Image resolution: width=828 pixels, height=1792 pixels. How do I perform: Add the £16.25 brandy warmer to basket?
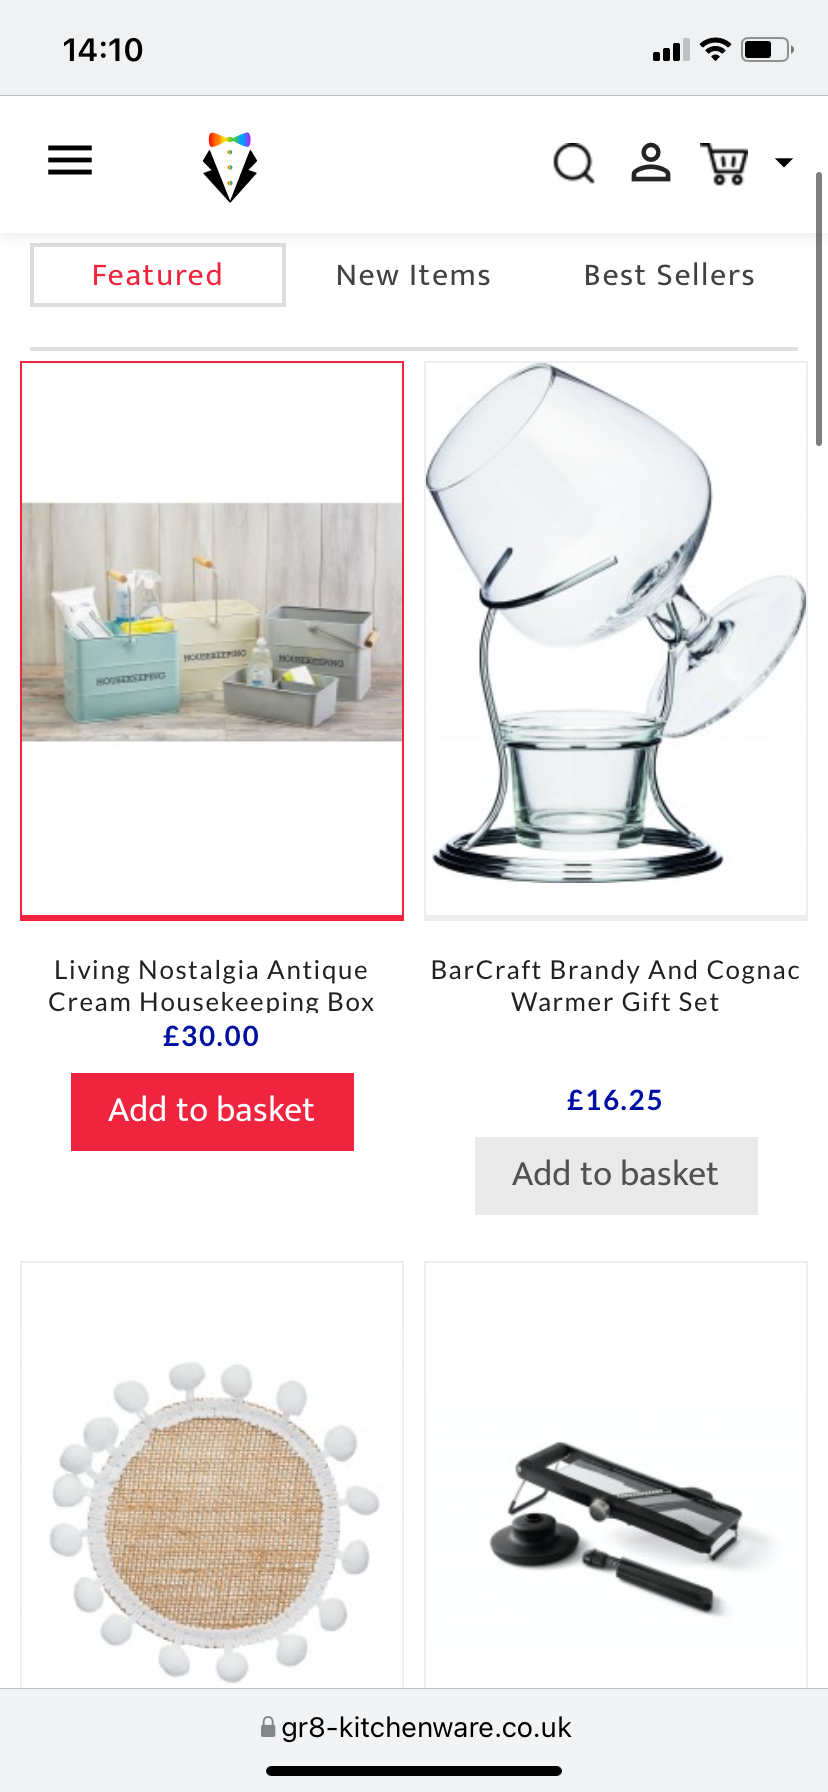point(616,1175)
